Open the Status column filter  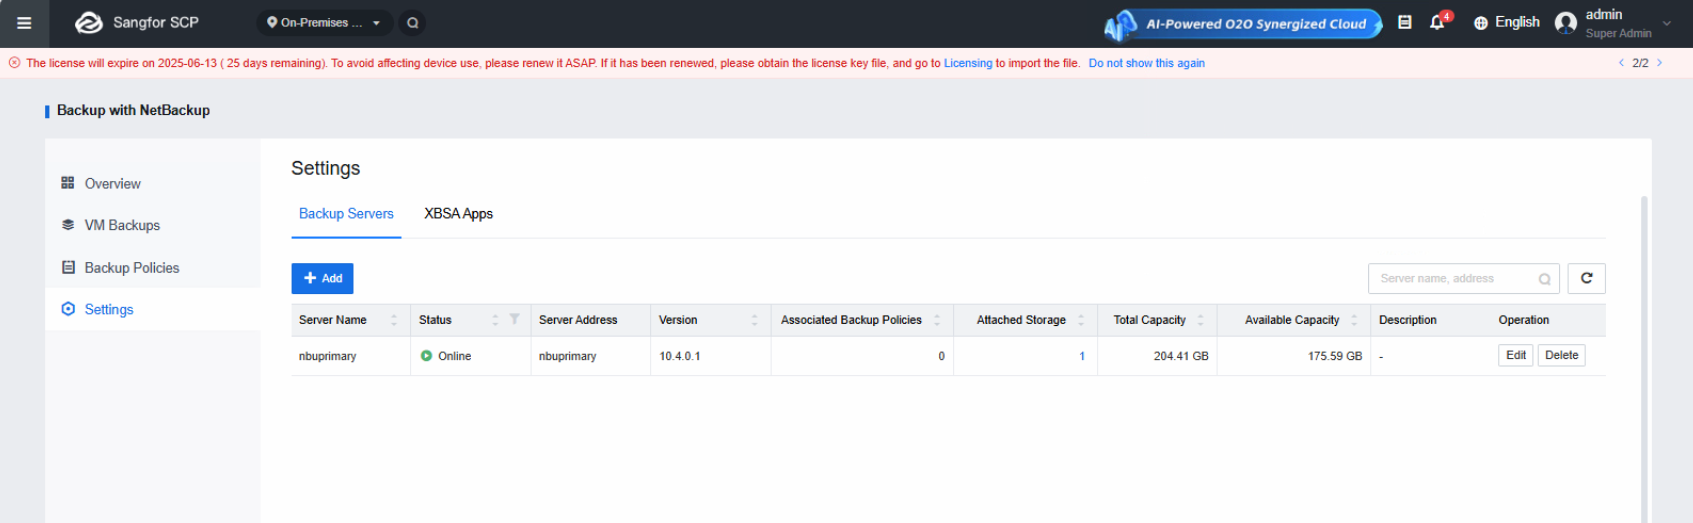514,319
